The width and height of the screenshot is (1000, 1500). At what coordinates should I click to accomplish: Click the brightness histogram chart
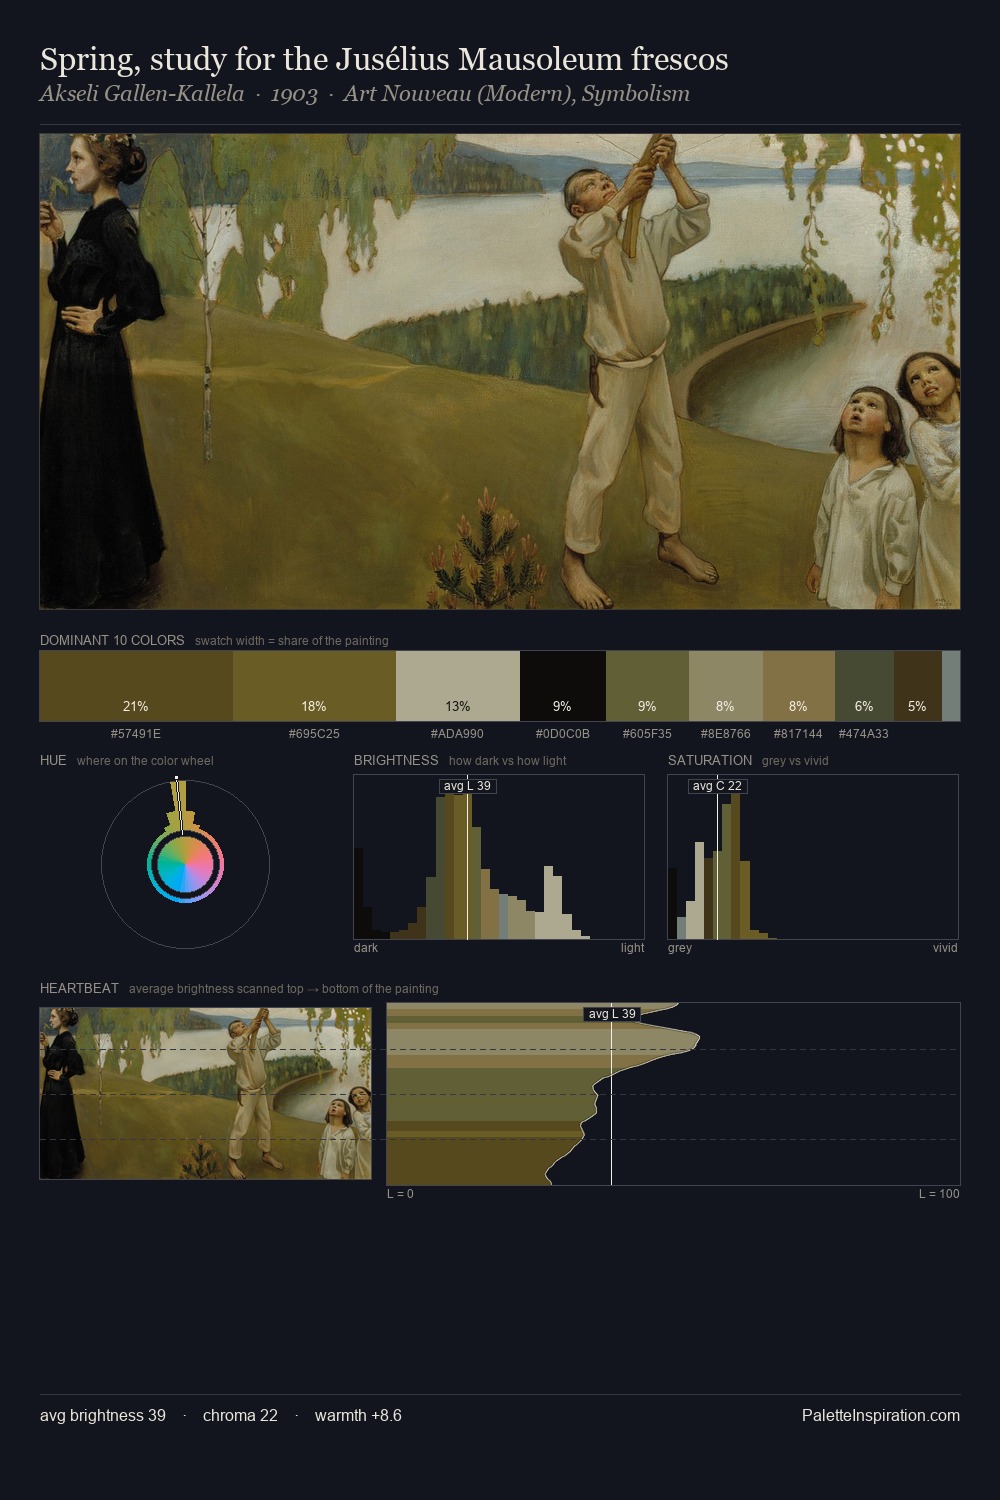pyautogui.click(x=499, y=857)
